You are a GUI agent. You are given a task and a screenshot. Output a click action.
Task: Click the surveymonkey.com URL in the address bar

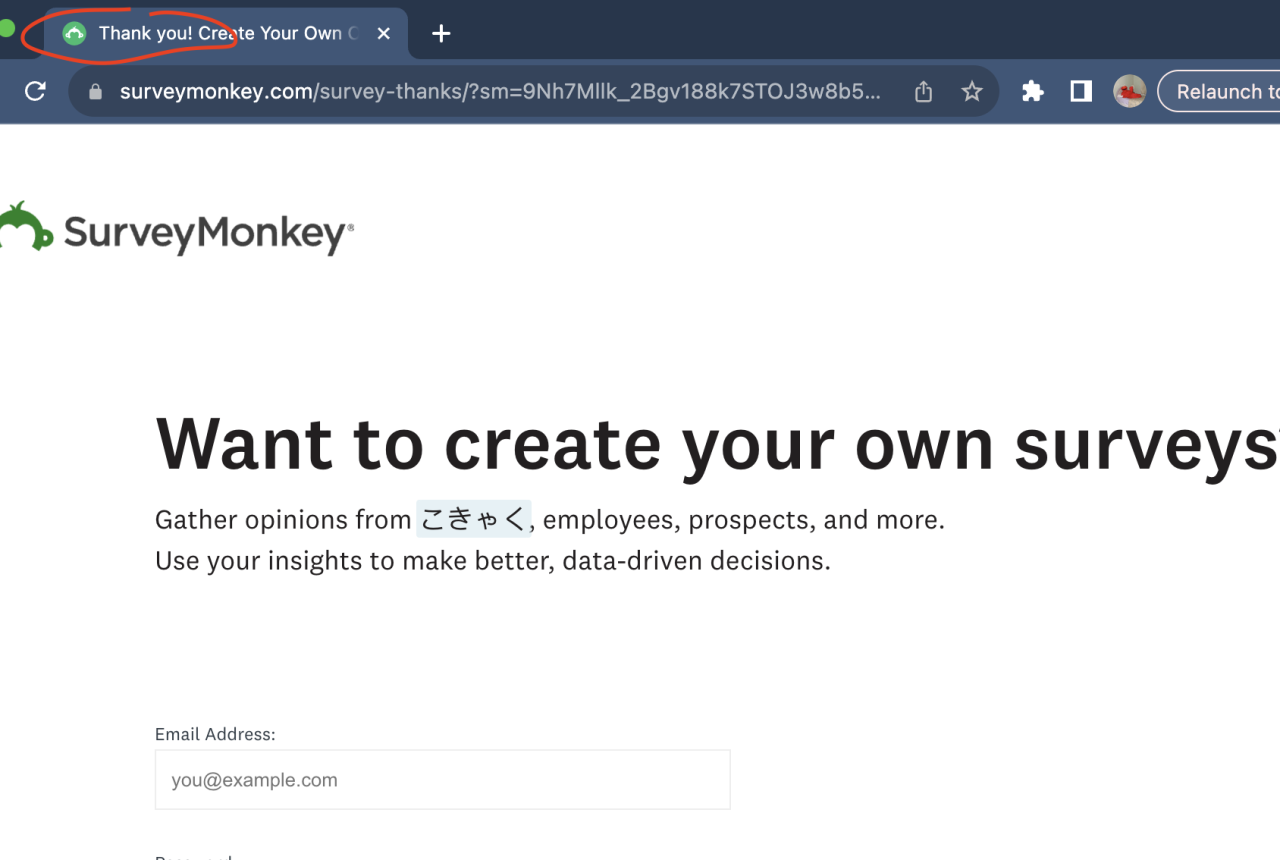click(500, 92)
